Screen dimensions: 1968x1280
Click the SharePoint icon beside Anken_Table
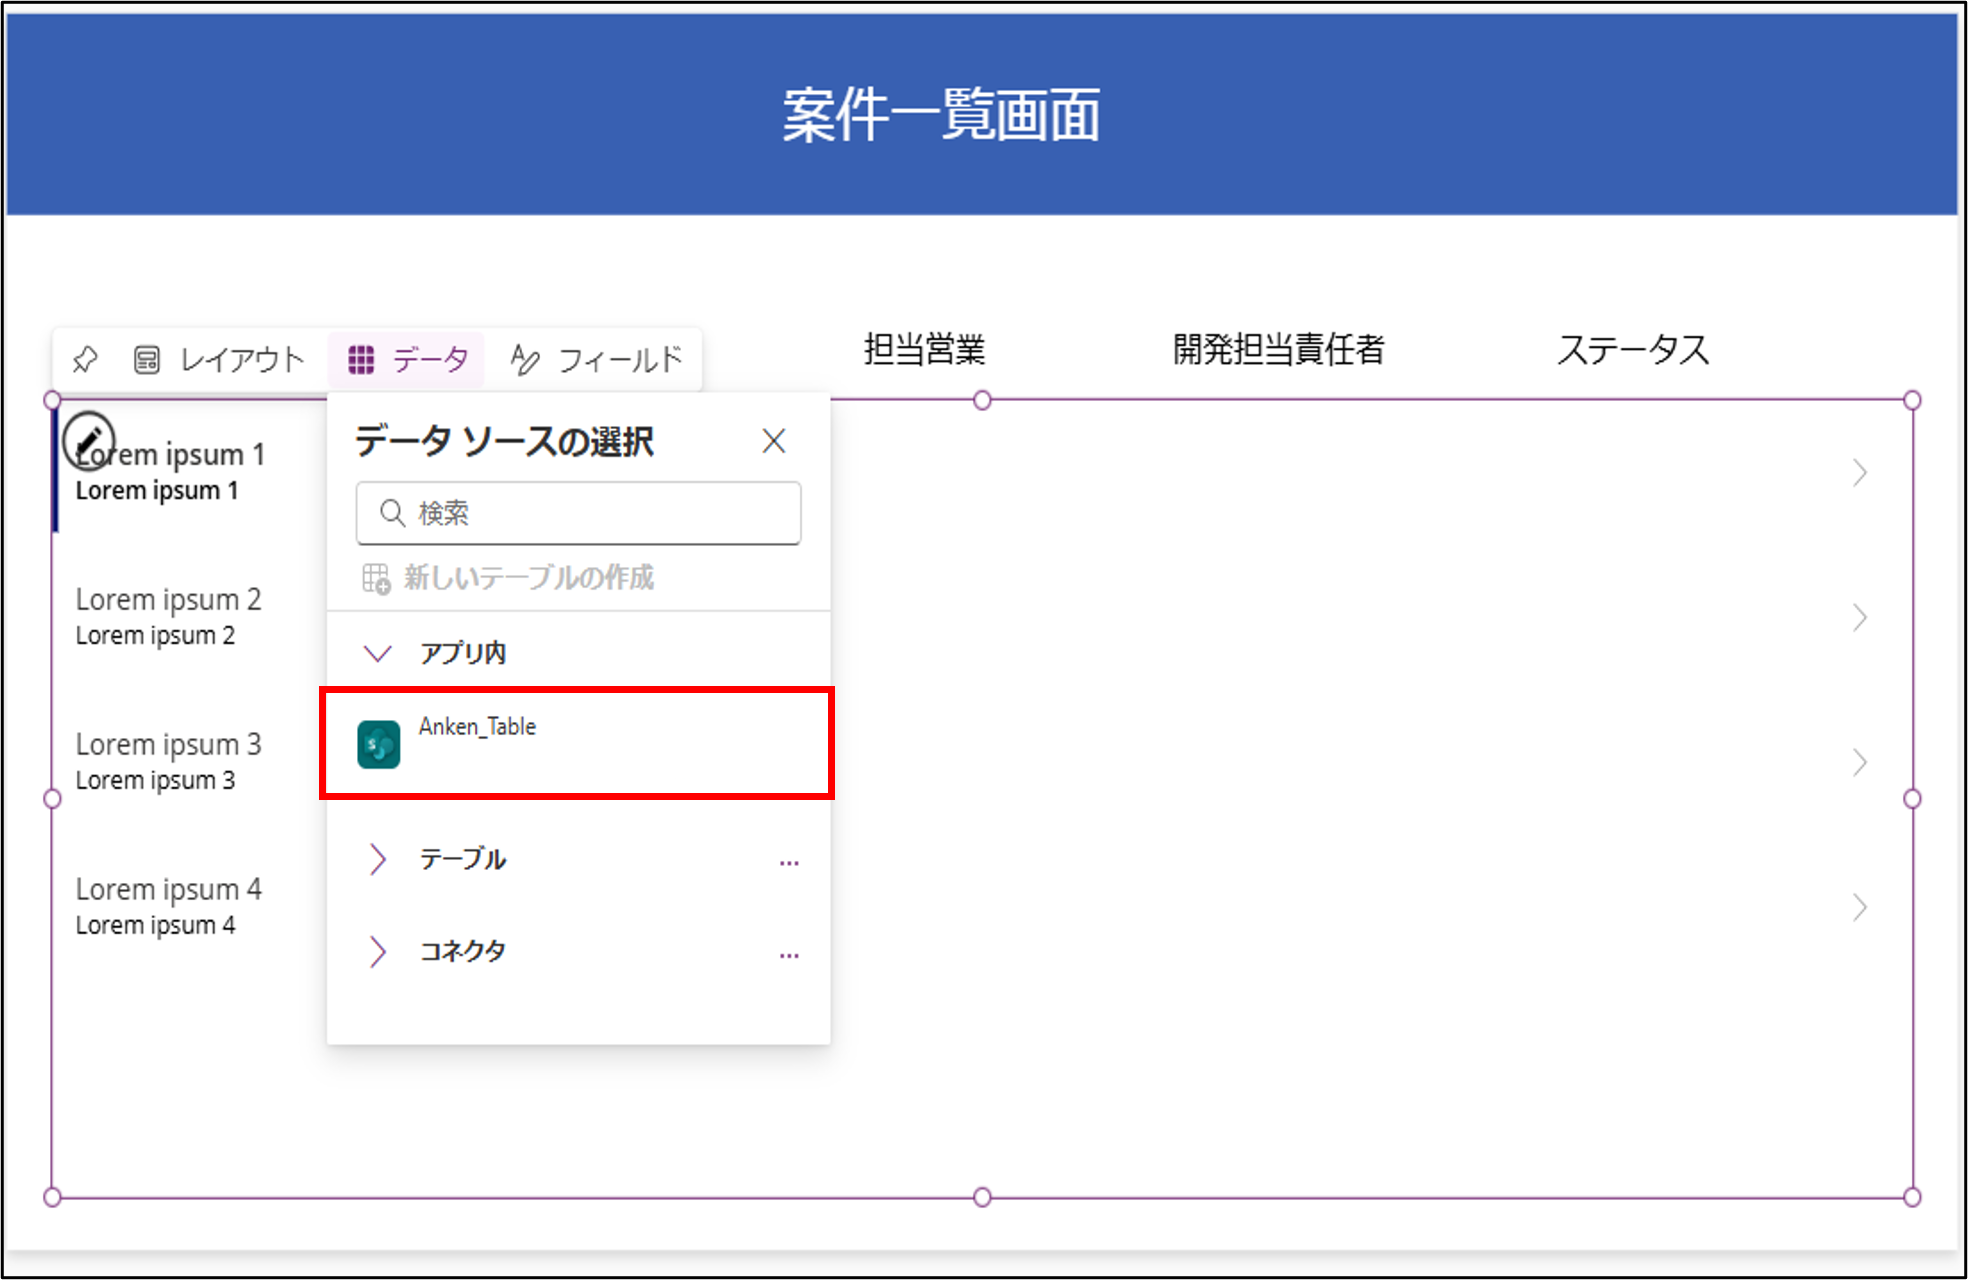coord(379,744)
